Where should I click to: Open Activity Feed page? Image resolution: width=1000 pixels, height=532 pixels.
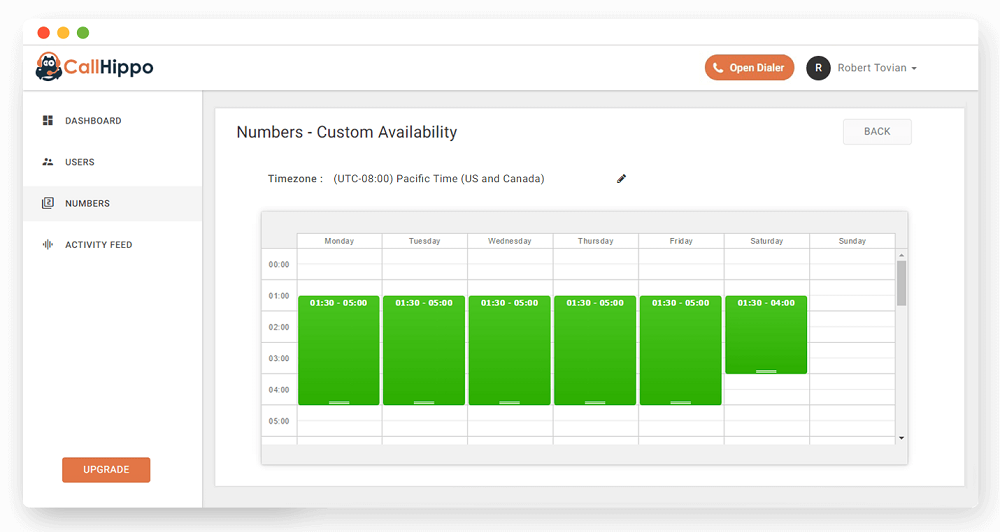[x=112, y=244]
